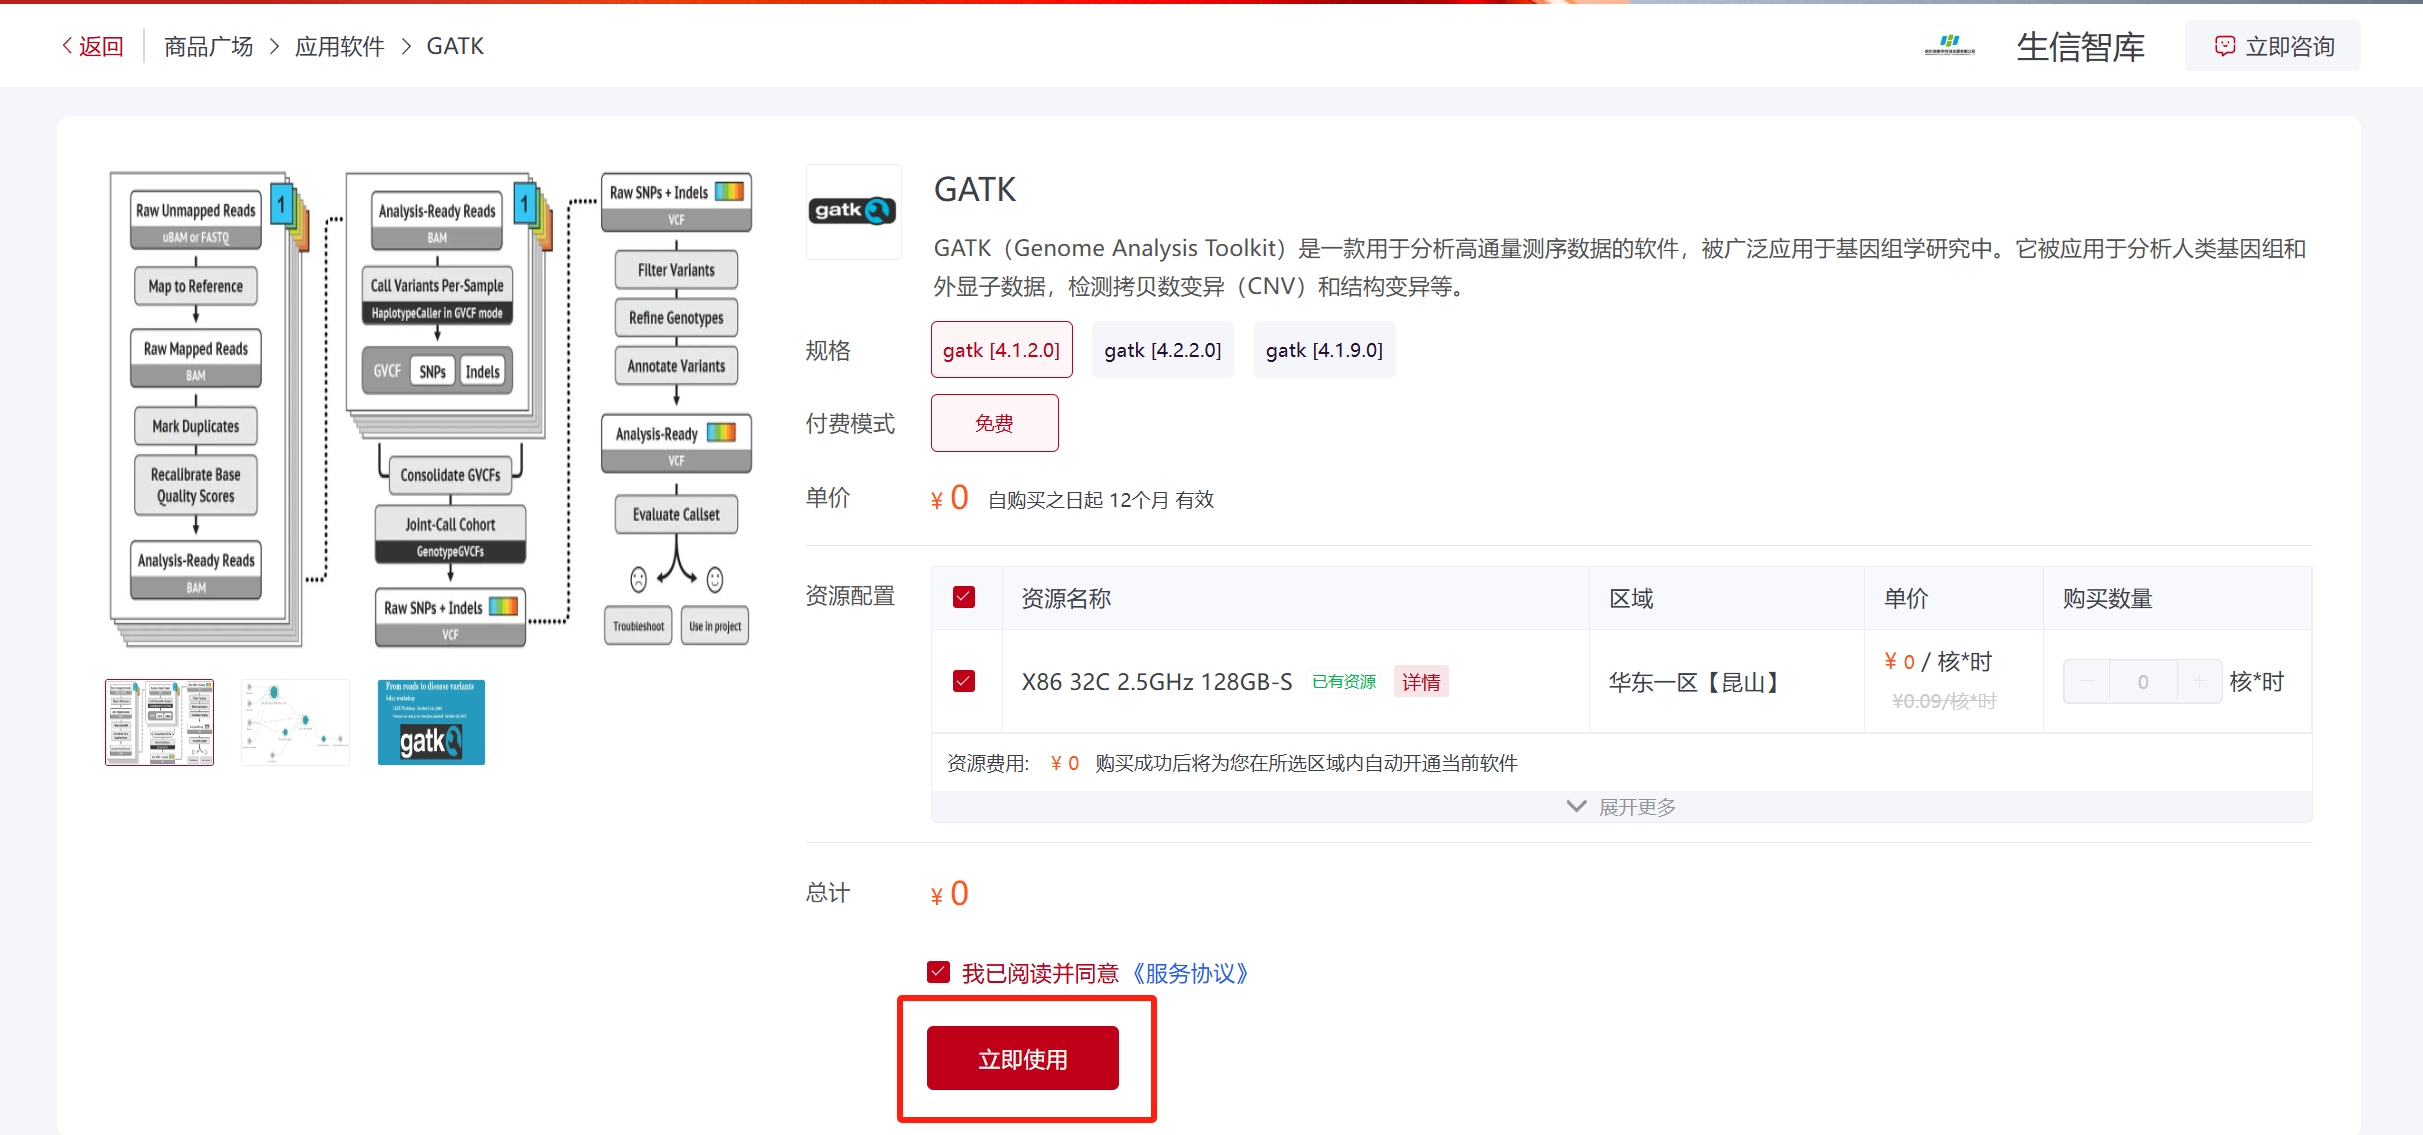The height and width of the screenshot is (1135, 2423).
Task: Toggle the select-all resources header checkbox
Action: [x=964, y=598]
